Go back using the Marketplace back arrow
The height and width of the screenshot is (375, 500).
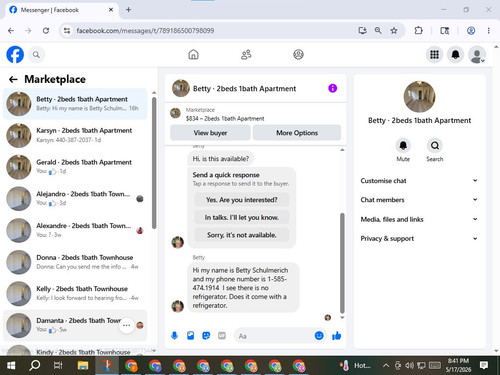point(13,79)
